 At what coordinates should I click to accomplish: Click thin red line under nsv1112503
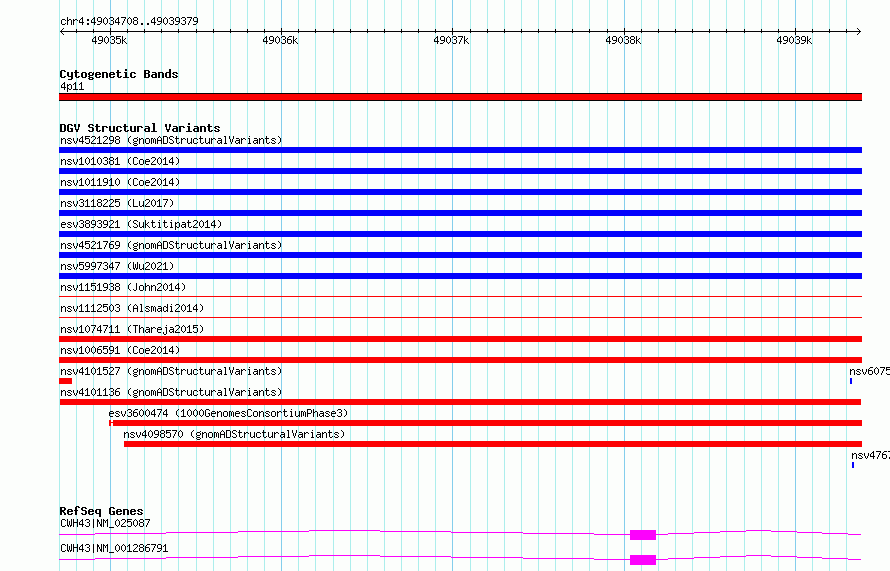tap(460, 317)
